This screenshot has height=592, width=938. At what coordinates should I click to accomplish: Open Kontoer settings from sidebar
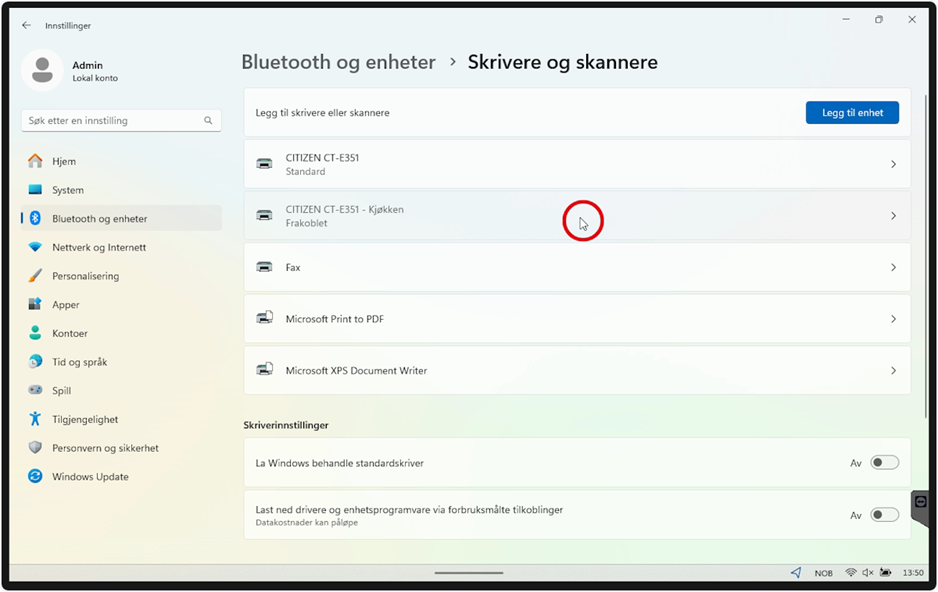coord(121,333)
